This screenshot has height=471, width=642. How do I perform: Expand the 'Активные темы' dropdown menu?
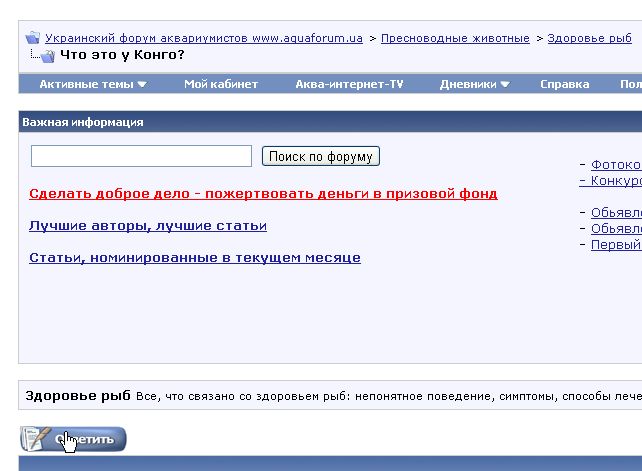click(93, 84)
